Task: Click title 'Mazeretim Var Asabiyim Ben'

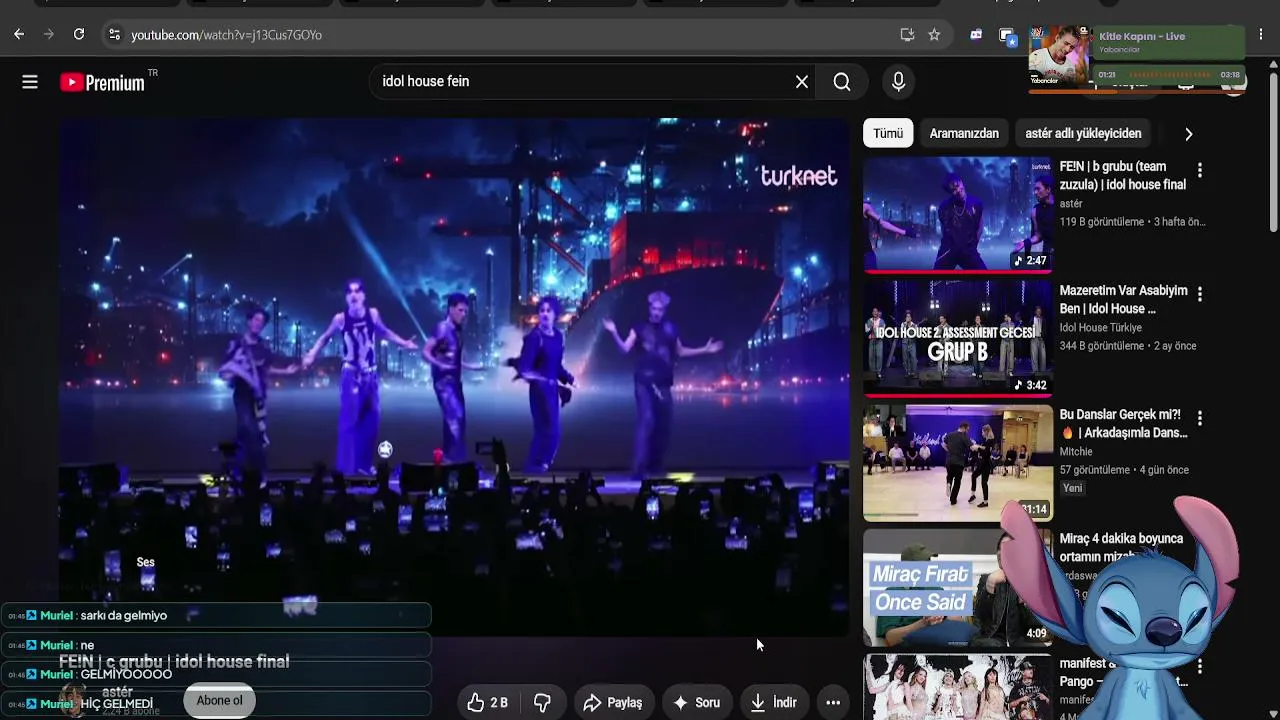Action: 1124,300
